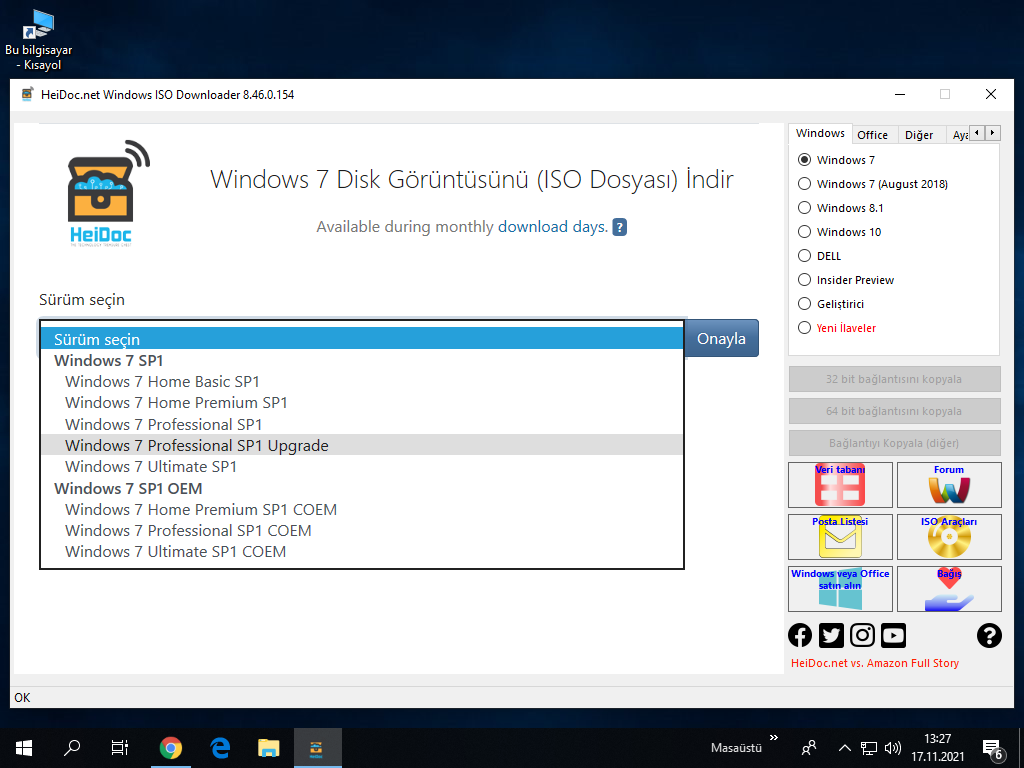Click the Masaüstü toolbar on taskbar
Viewport: 1024px width, 768px height.
[x=736, y=748]
